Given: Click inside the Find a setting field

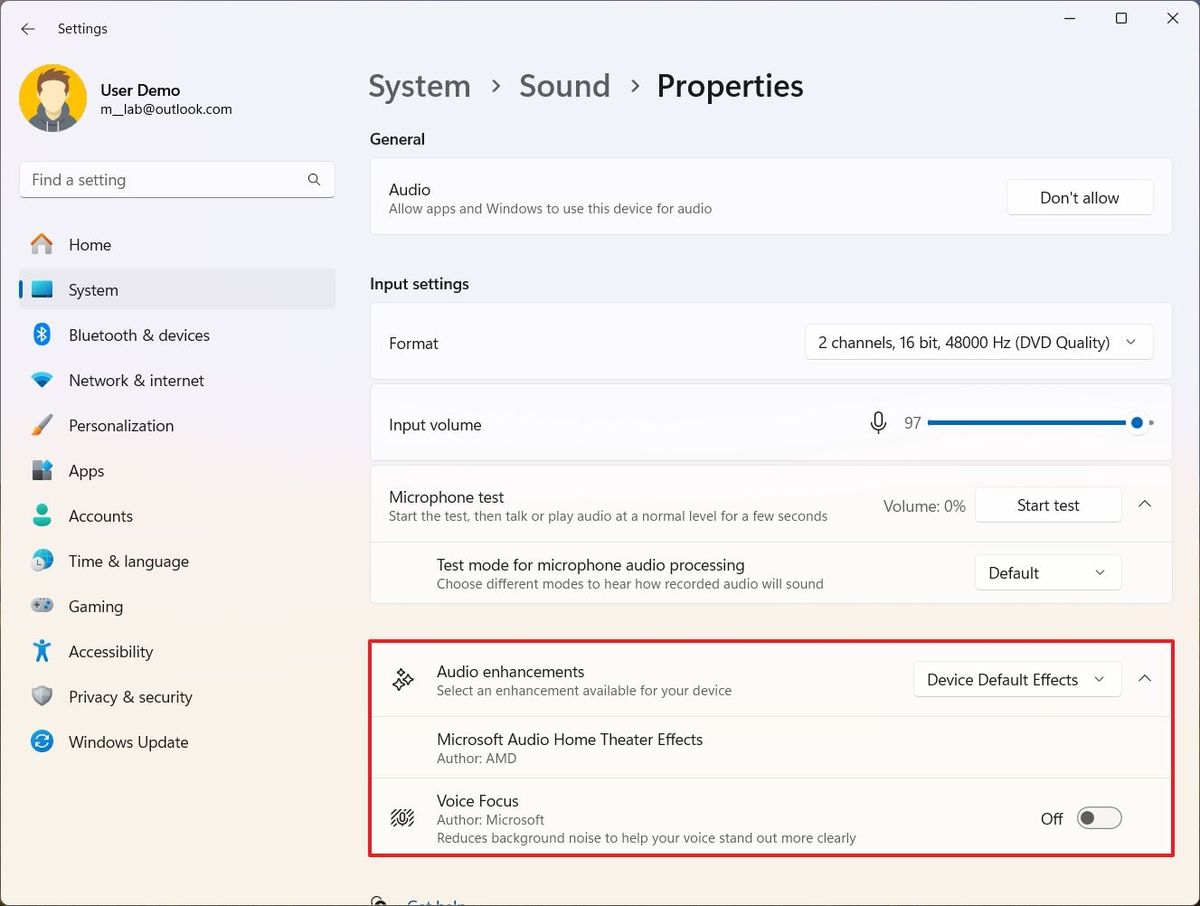Looking at the screenshot, I should [150, 180].
